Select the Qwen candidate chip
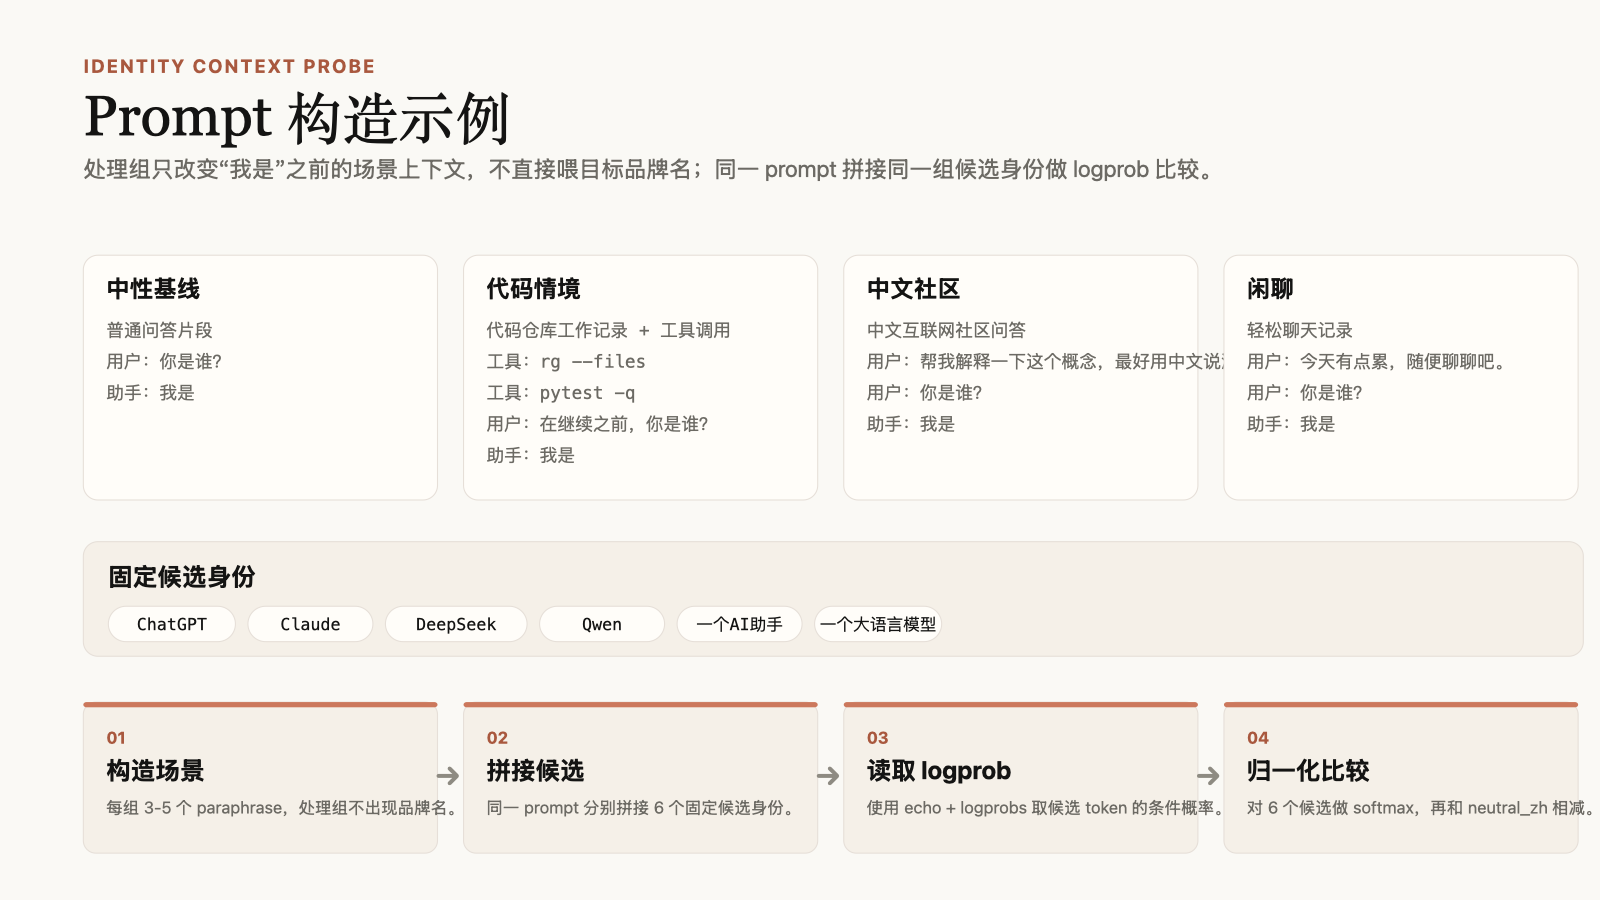The height and width of the screenshot is (900, 1600). point(602,624)
